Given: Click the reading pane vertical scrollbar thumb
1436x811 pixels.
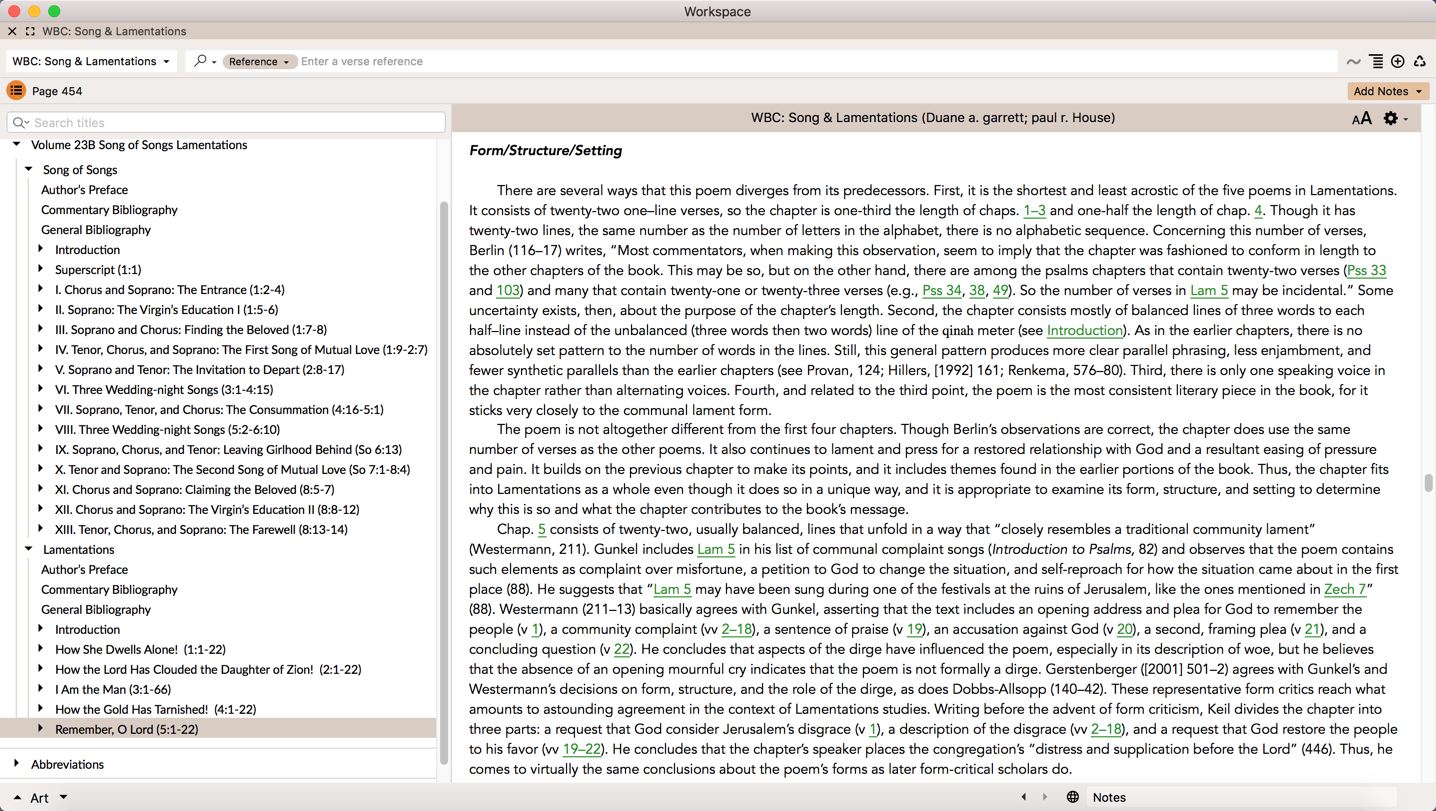Looking at the screenshot, I should coord(1428,482).
